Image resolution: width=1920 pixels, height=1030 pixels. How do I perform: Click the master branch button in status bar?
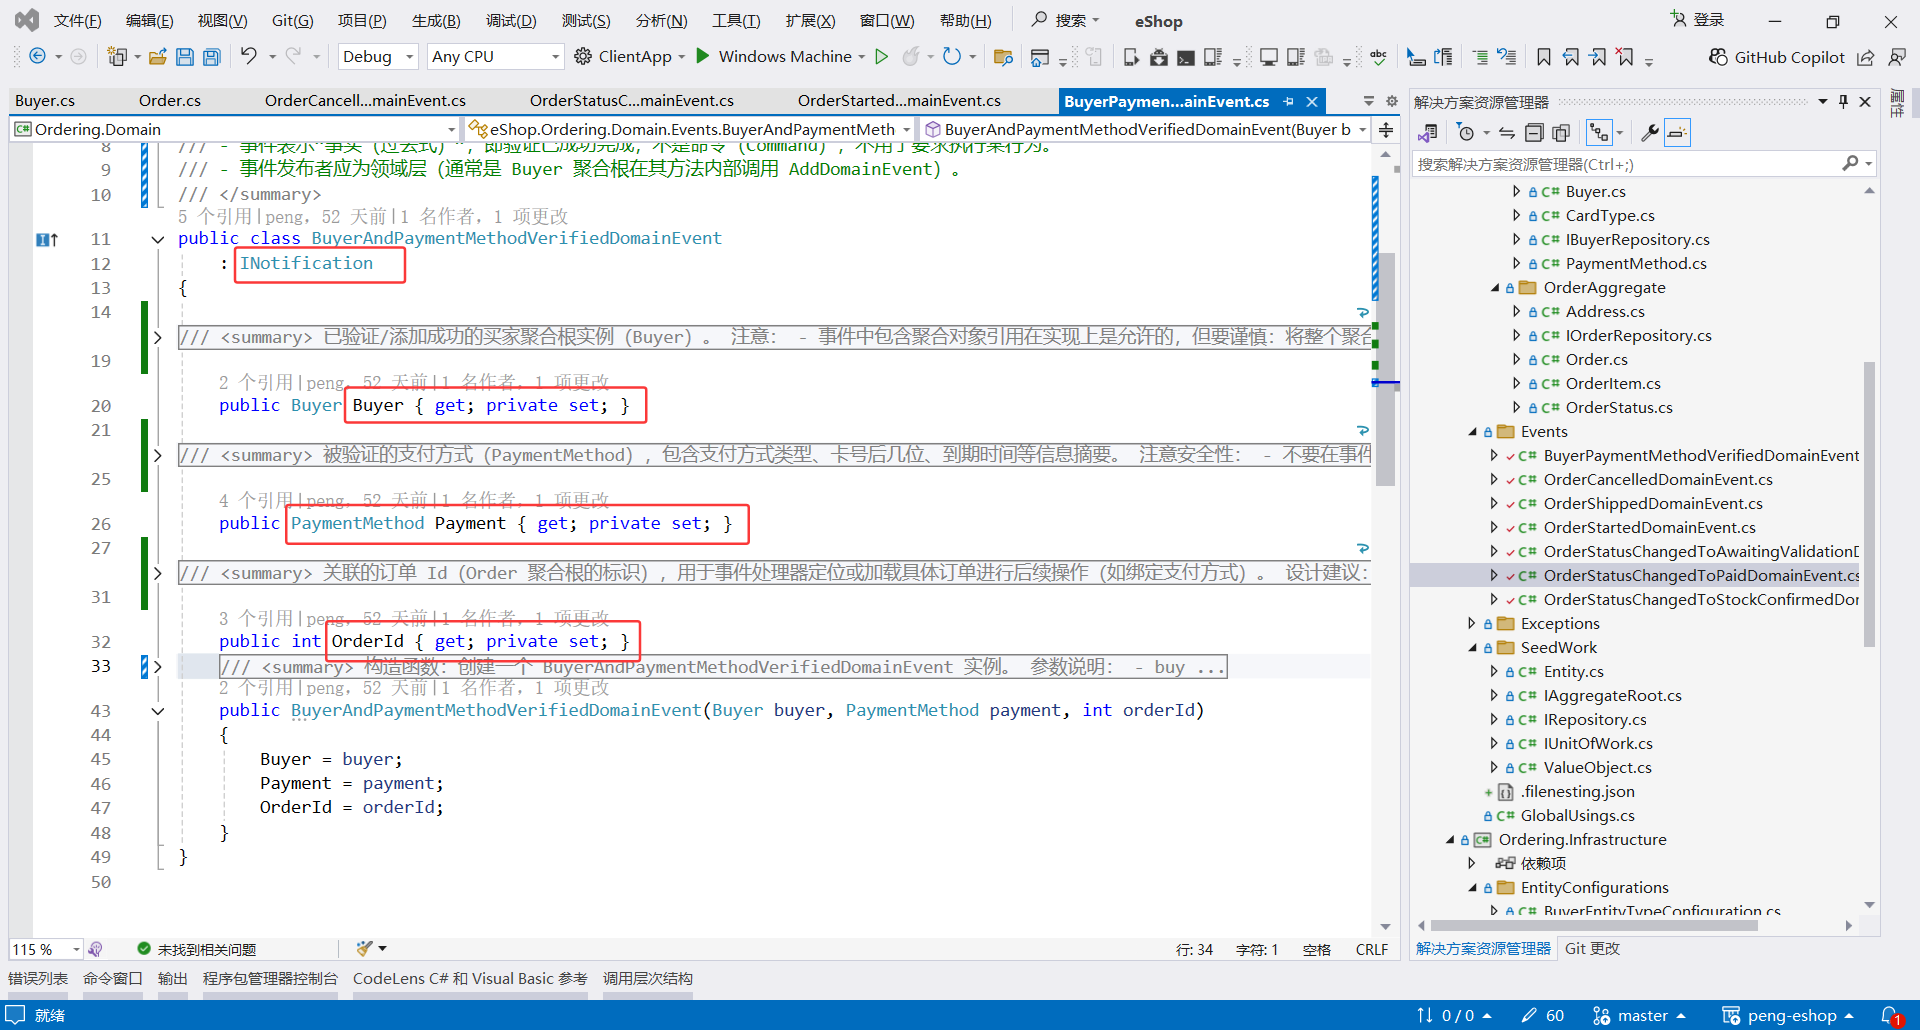pyautogui.click(x=1640, y=1016)
